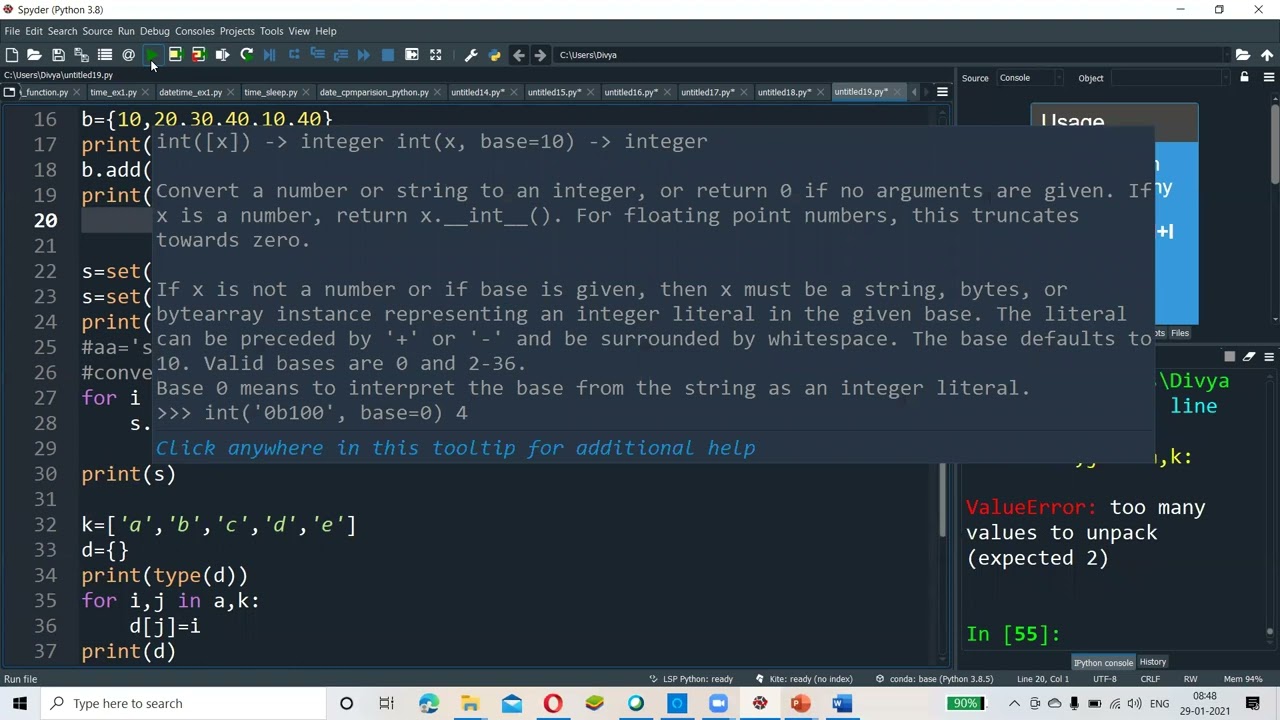
Task: Click LSP Python: ready status
Action: click(691, 679)
